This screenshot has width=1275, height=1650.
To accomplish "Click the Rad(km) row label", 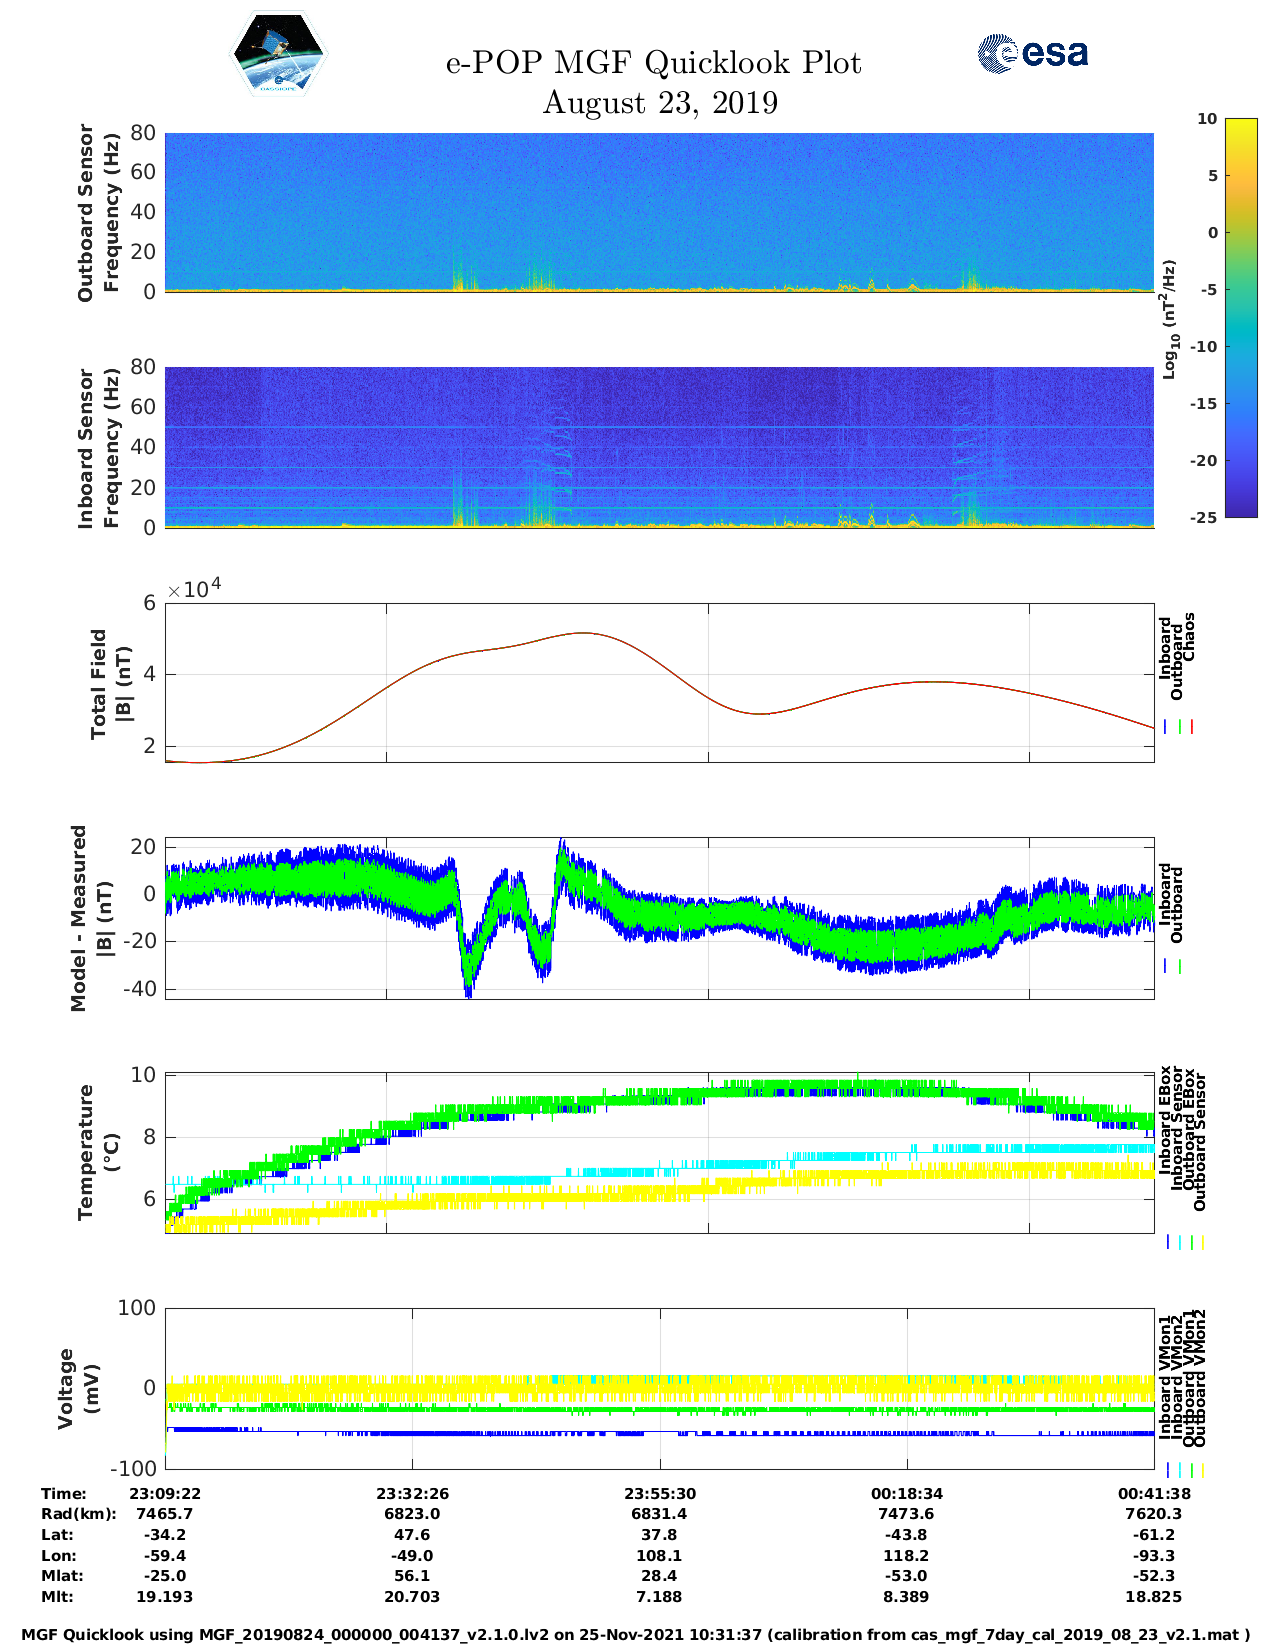I will click(x=78, y=1514).
